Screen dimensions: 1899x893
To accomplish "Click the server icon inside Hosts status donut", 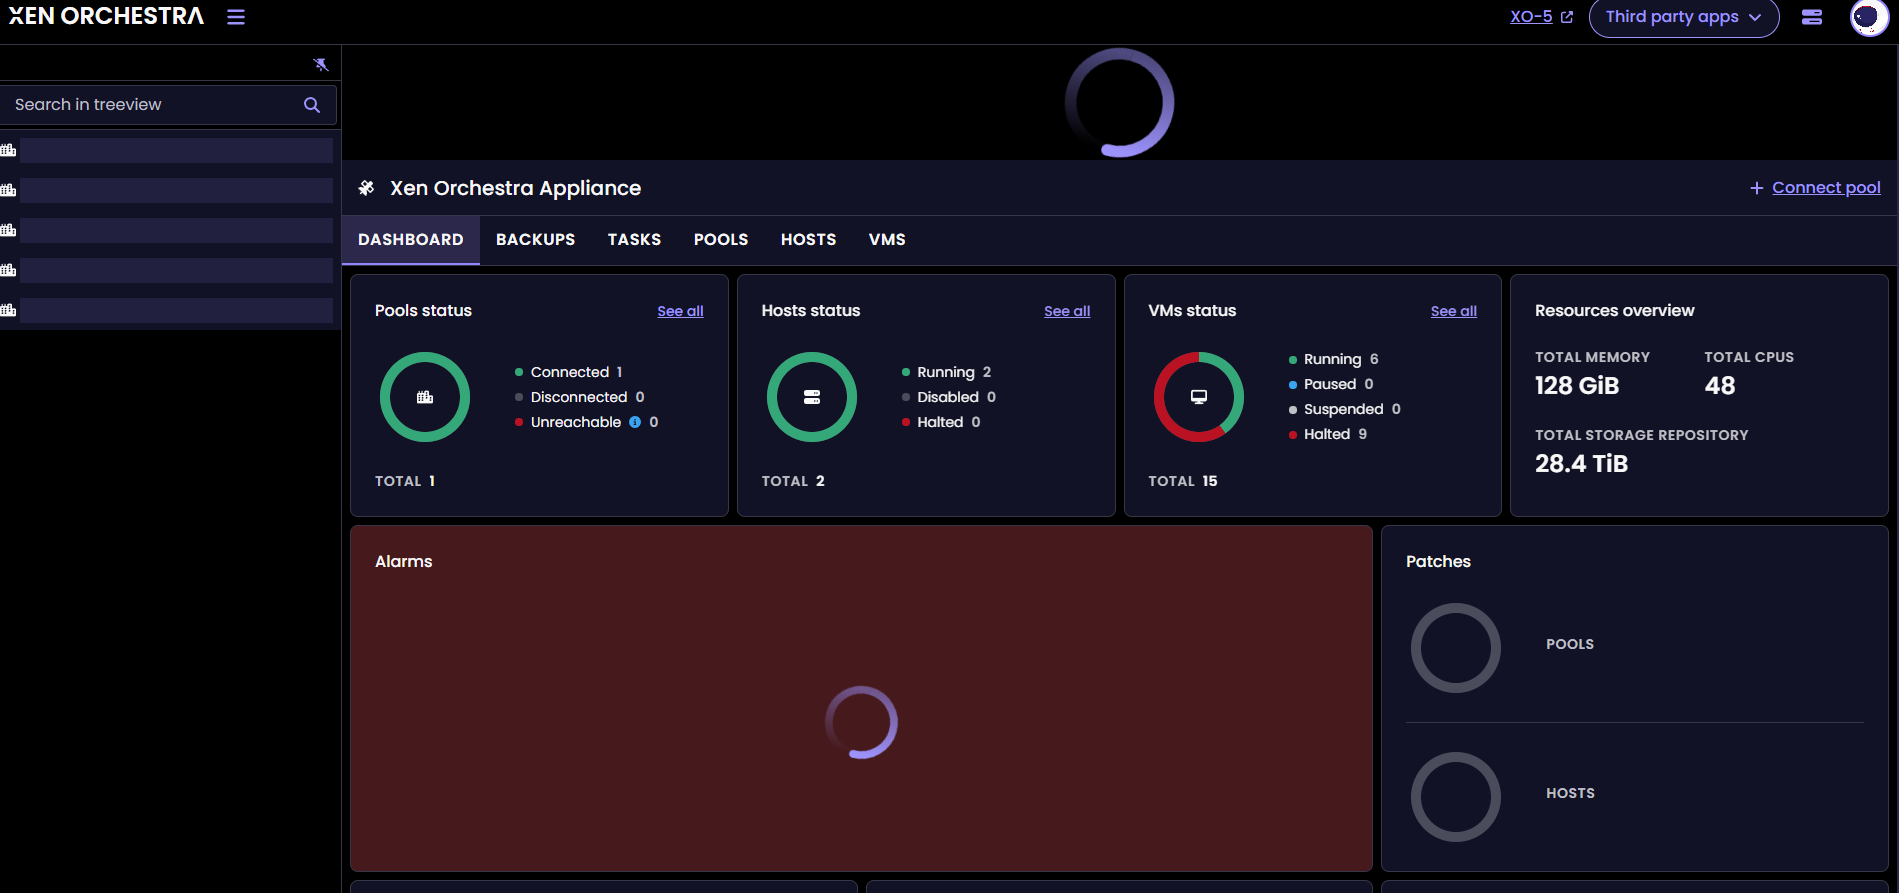I will pos(812,397).
